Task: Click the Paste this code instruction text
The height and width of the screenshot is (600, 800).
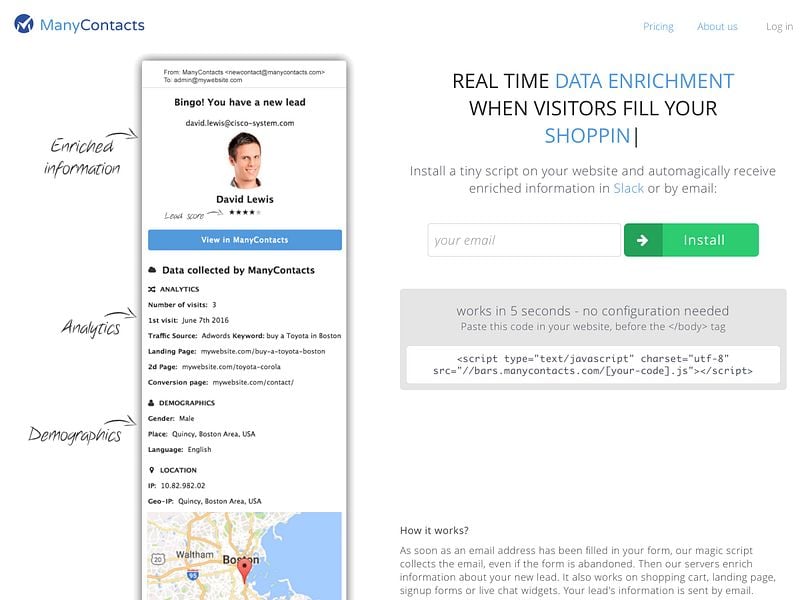Action: [593, 327]
